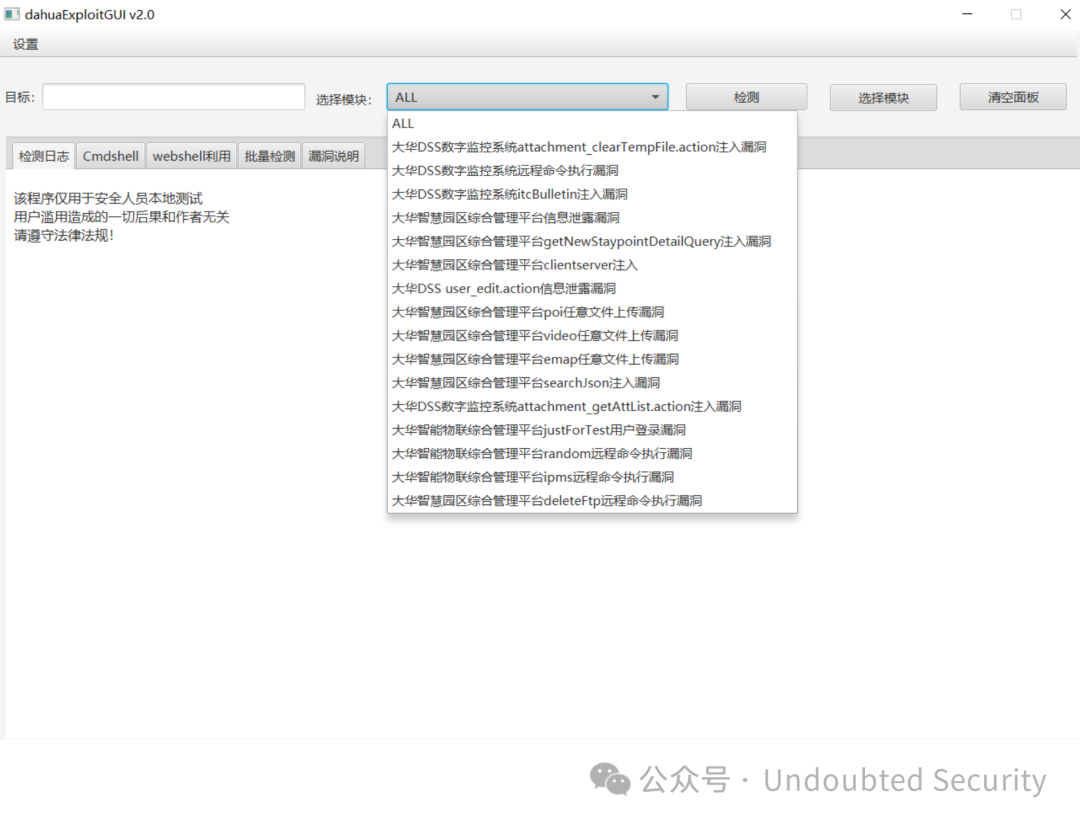Click the 选择模块 button

coord(883,98)
